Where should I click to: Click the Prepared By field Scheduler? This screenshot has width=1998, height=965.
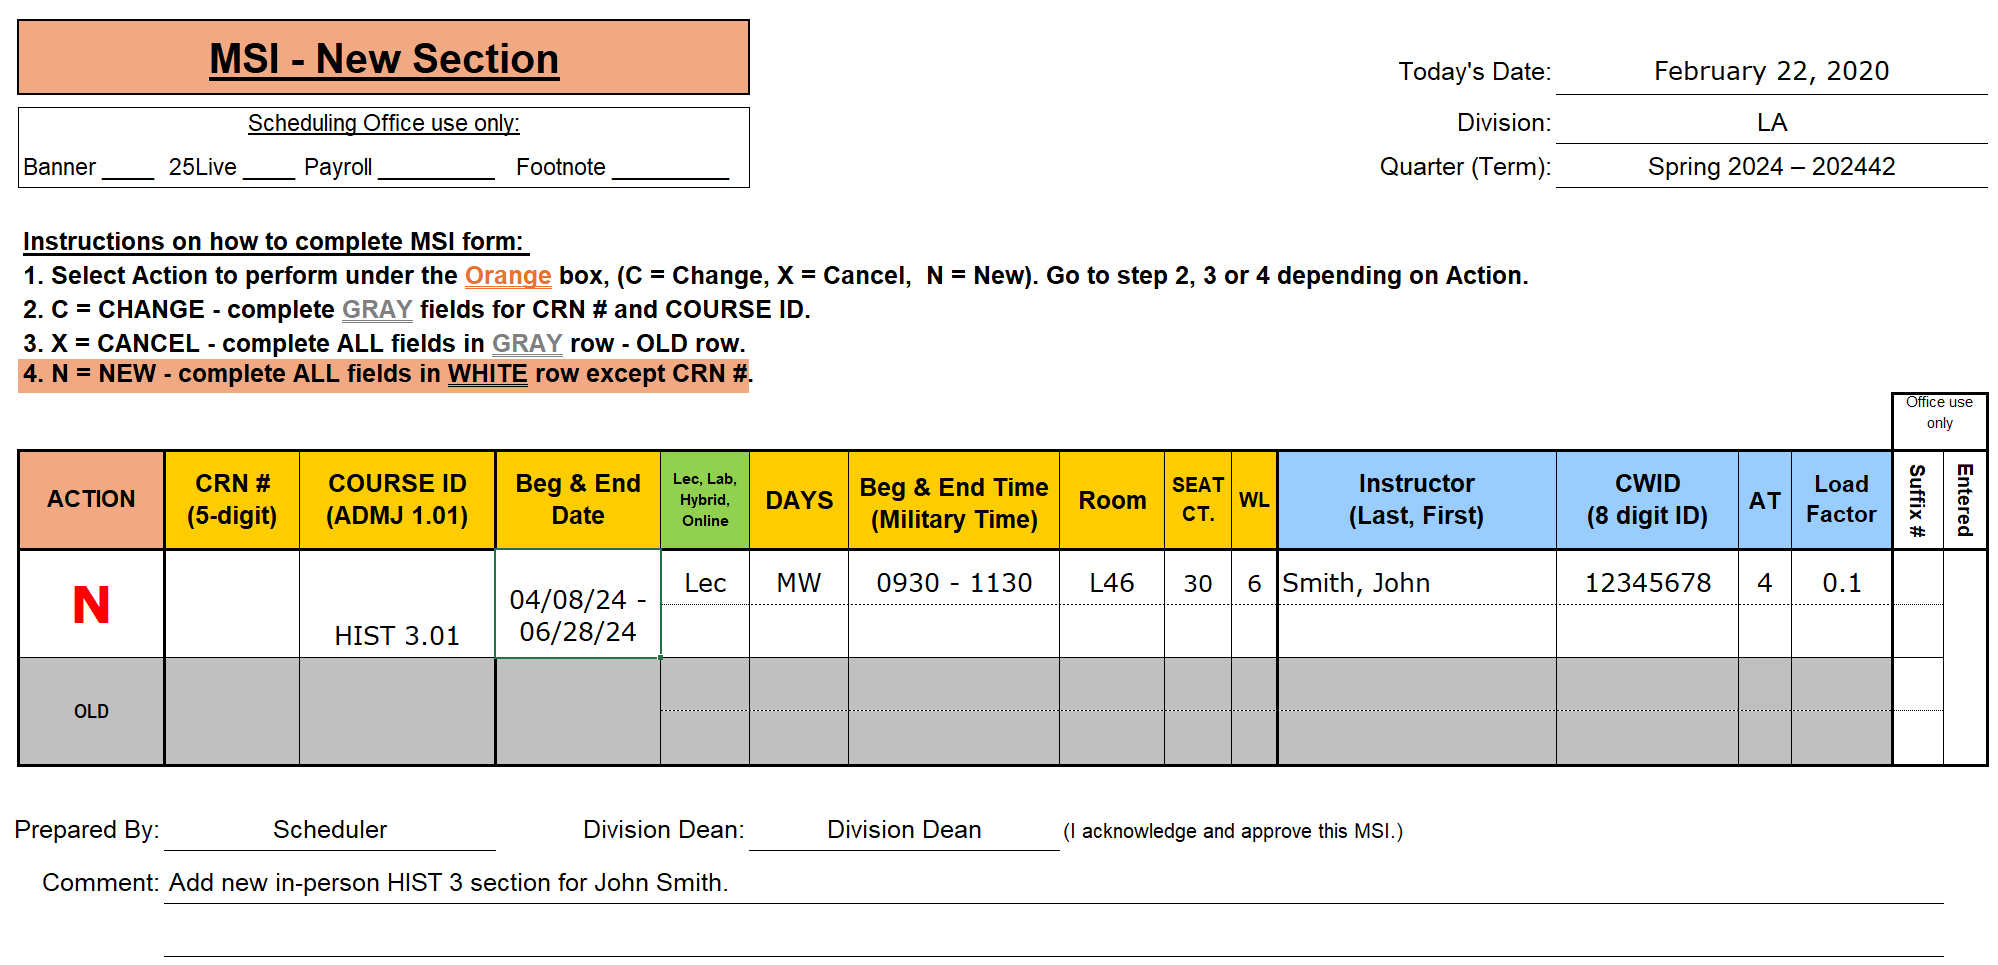pyautogui.click(x=330, y=830)
